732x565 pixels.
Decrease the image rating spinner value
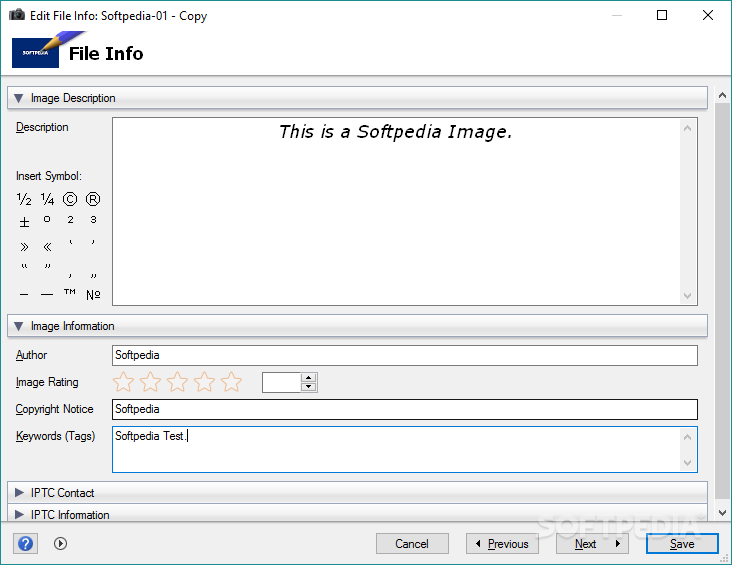point(309,387)
